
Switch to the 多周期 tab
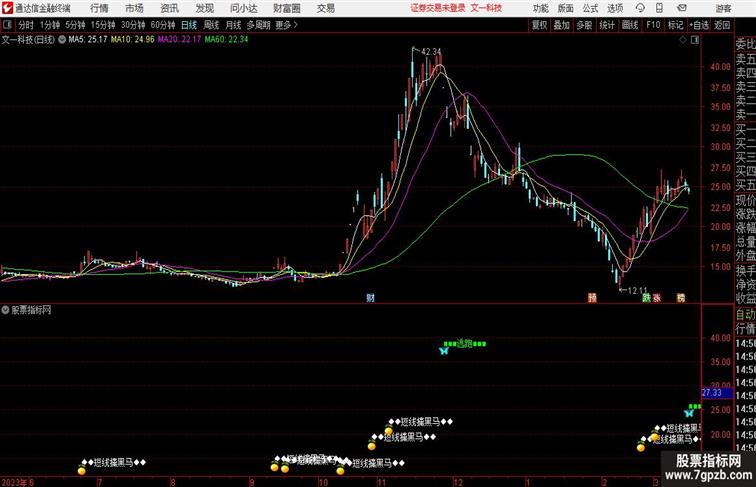[258, 25]
